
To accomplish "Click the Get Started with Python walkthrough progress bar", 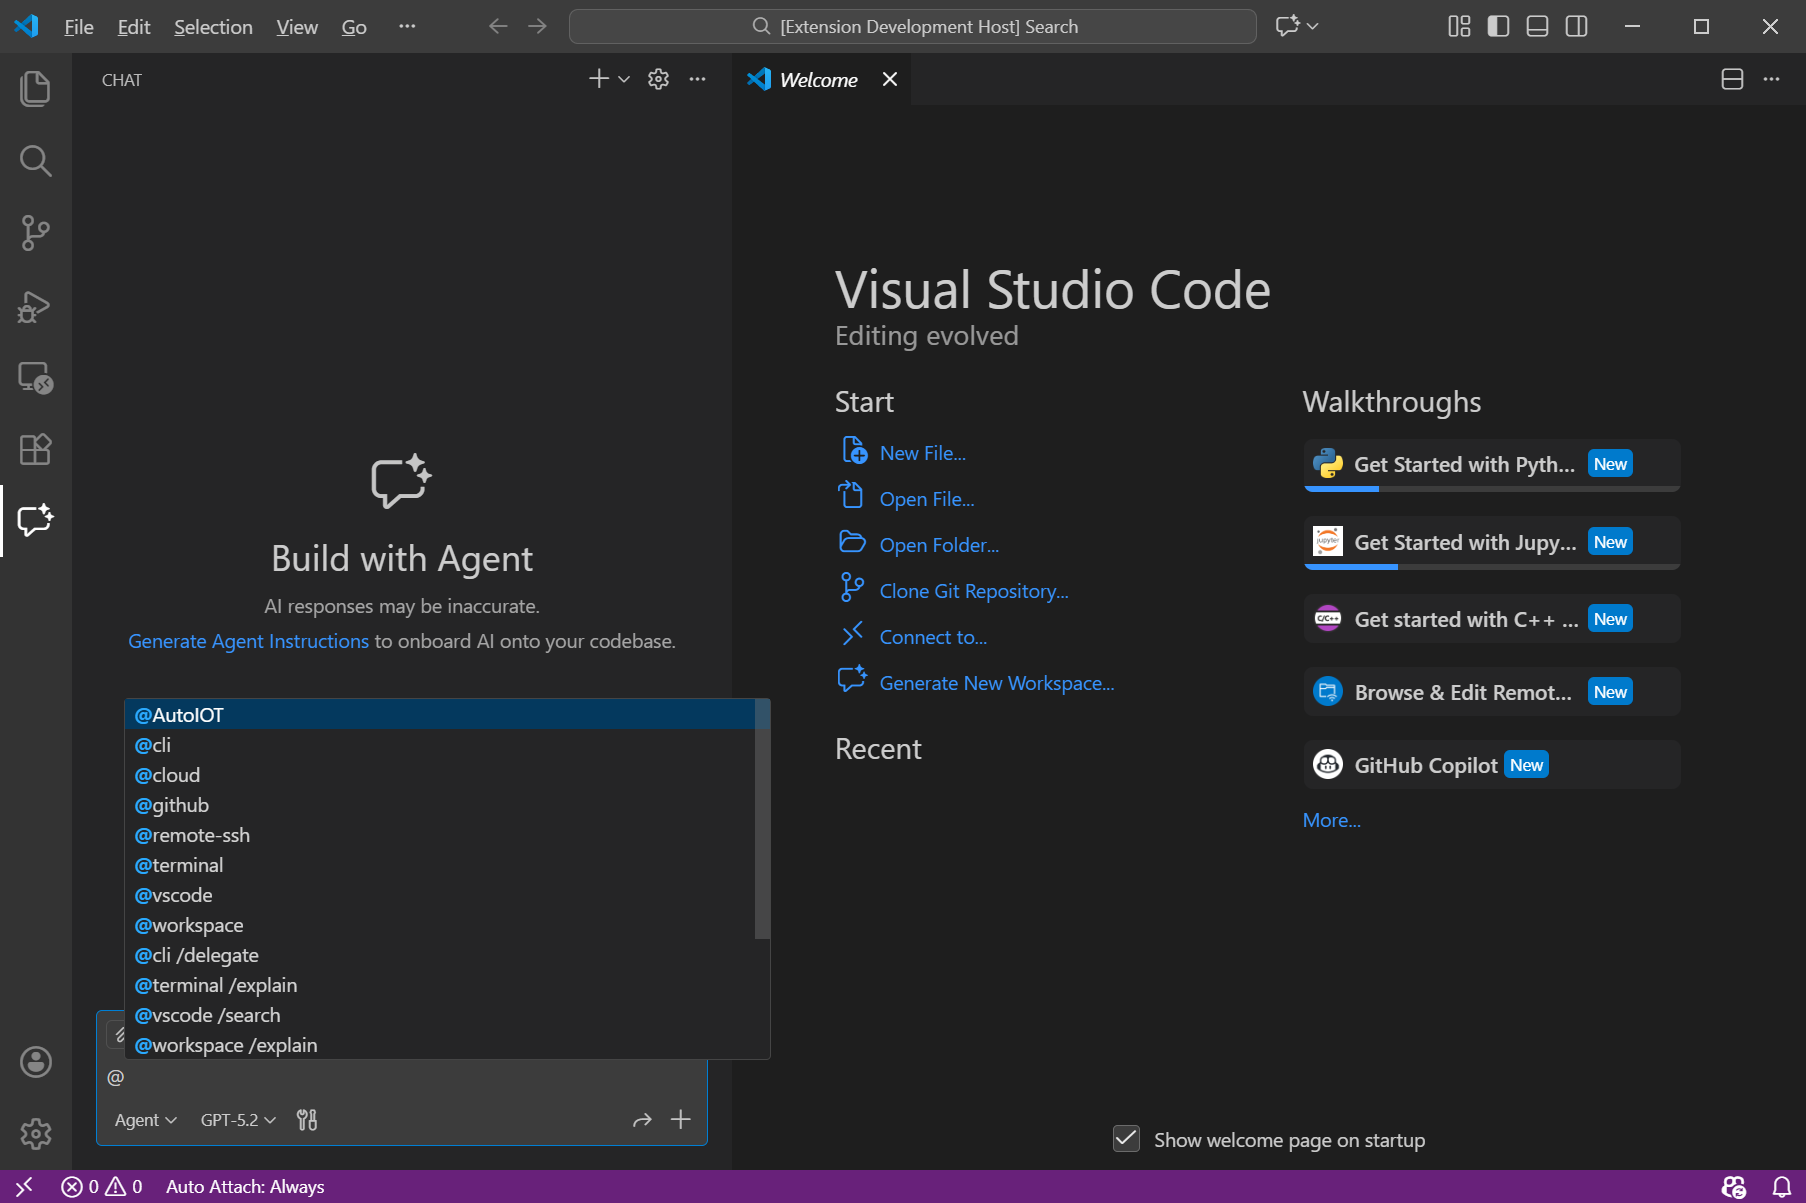I will tap(1491, 489).
